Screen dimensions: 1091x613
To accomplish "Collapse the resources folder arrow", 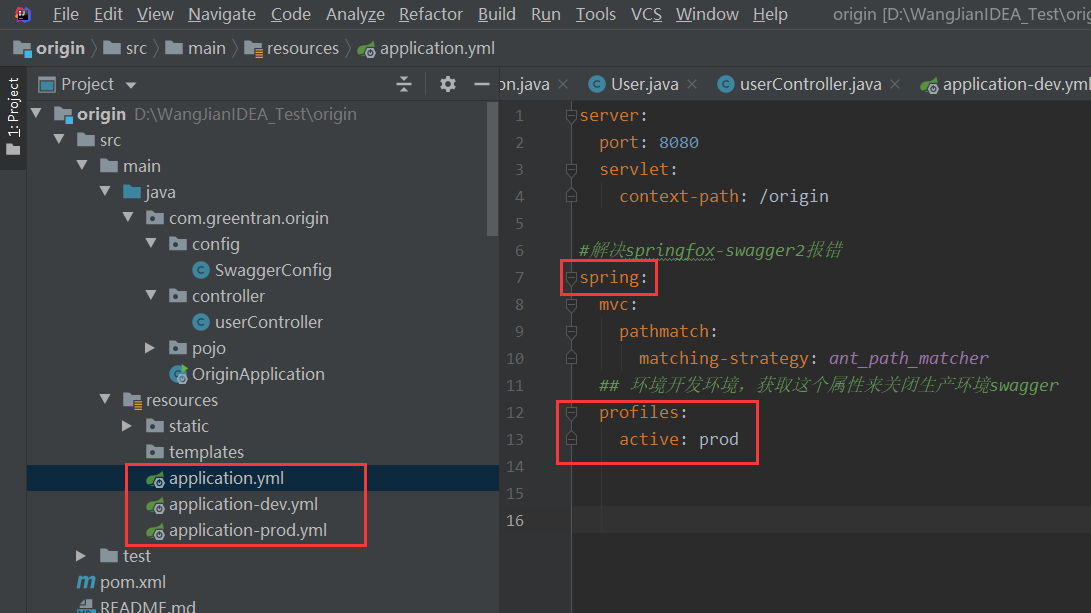I will 106,399.
